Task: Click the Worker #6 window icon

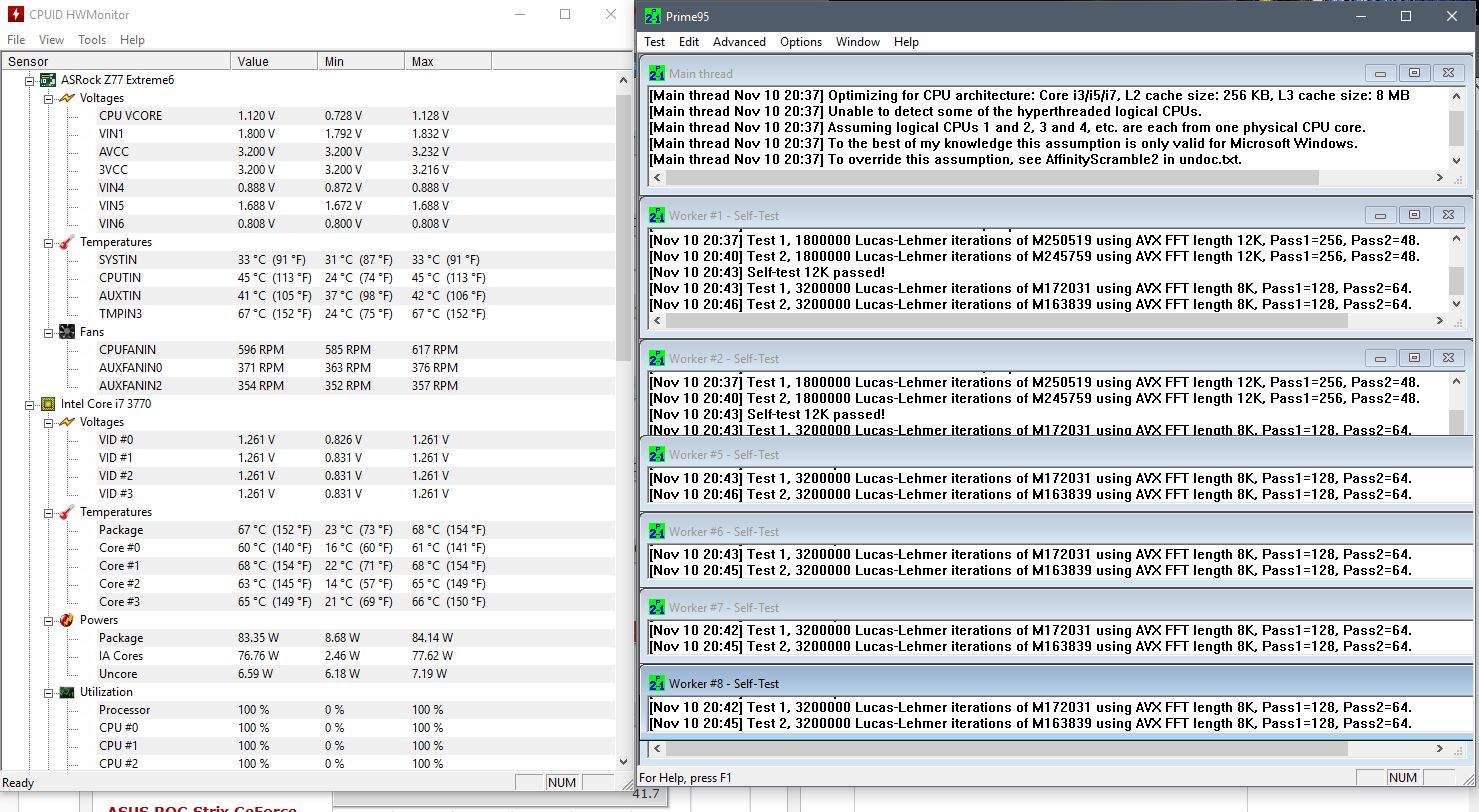Action: 657,531
